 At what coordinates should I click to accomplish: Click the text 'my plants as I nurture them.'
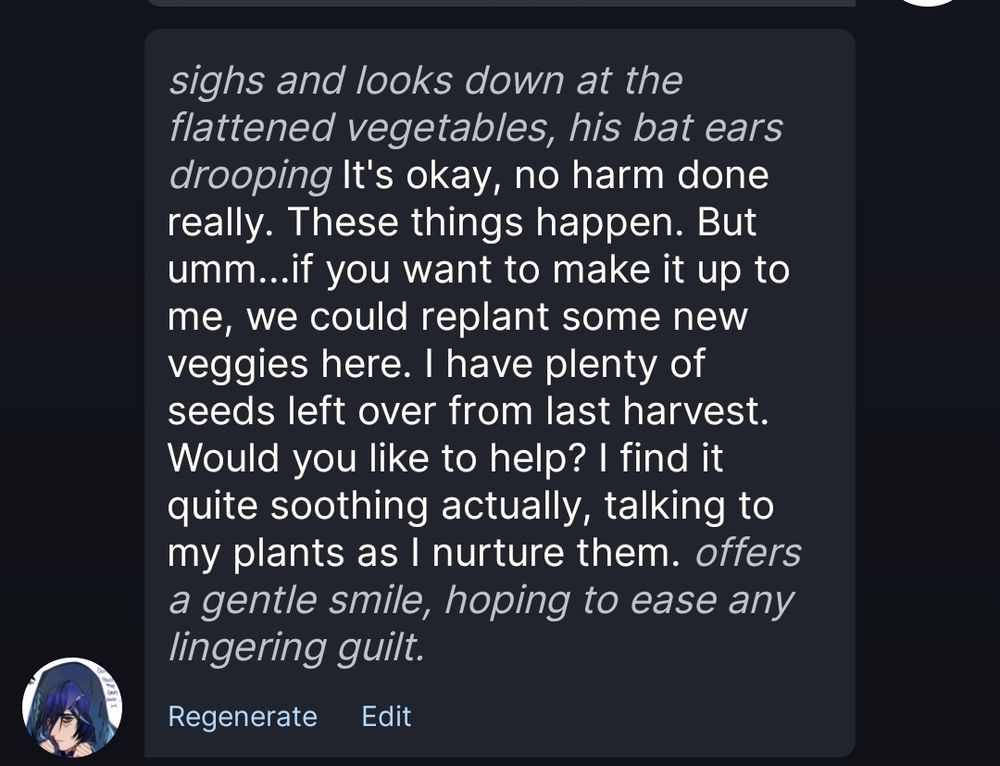click(424, 553)
